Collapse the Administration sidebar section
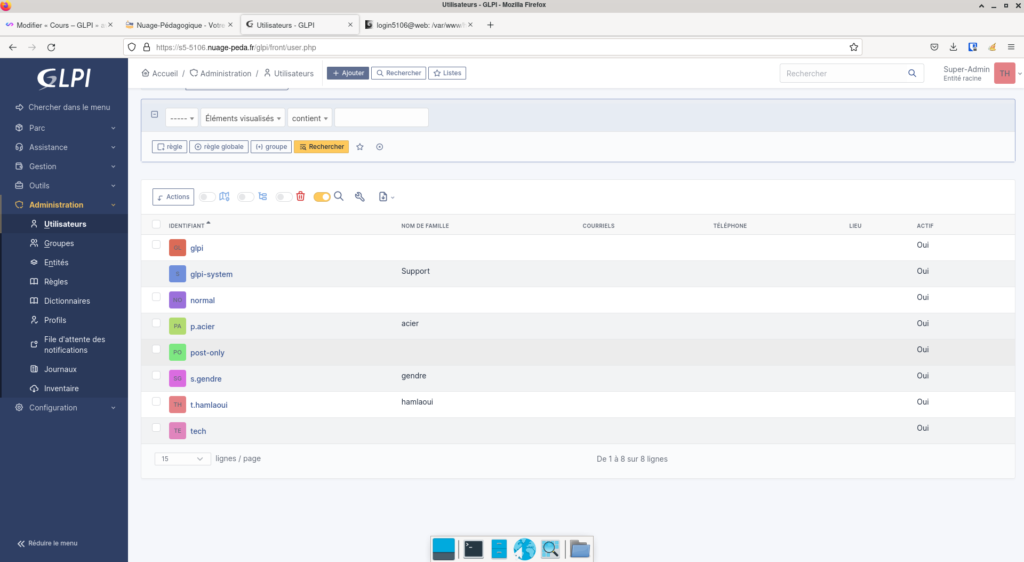This screenshot has width=1024, height=562. pyautogui.click(x=64, y=205)
